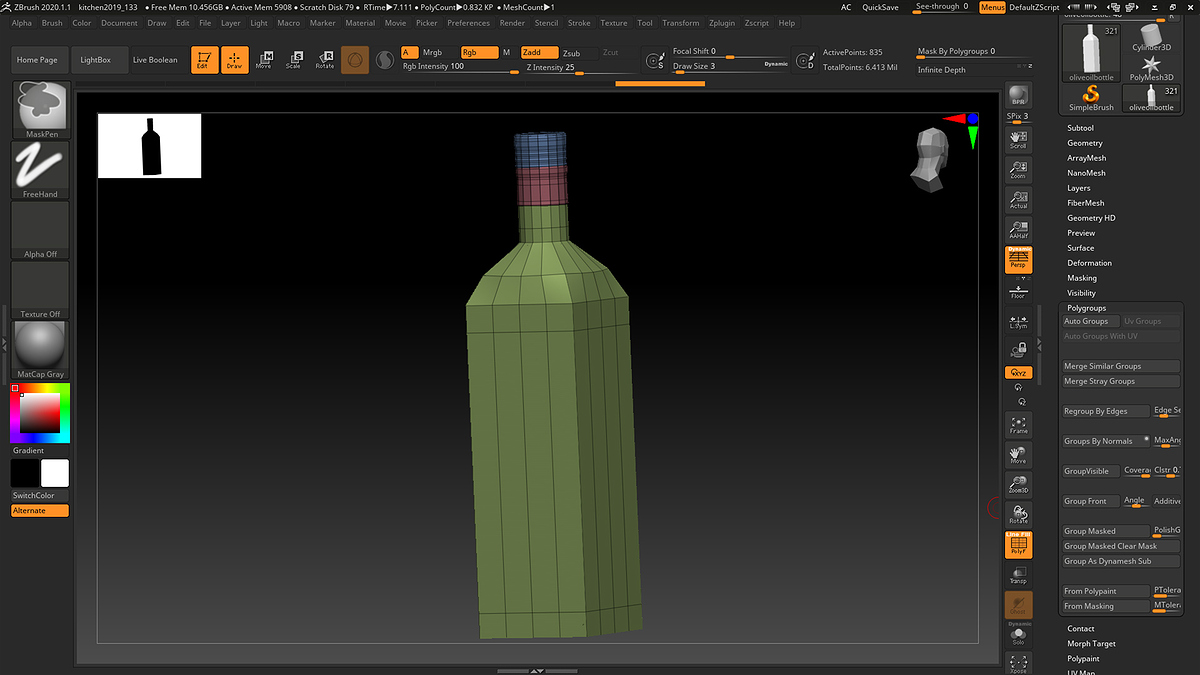Image resolution: width=1200 pixels, height=675 pixels.
Task: Click Merge Similar Groups
Action: (x=1121, y=366)
